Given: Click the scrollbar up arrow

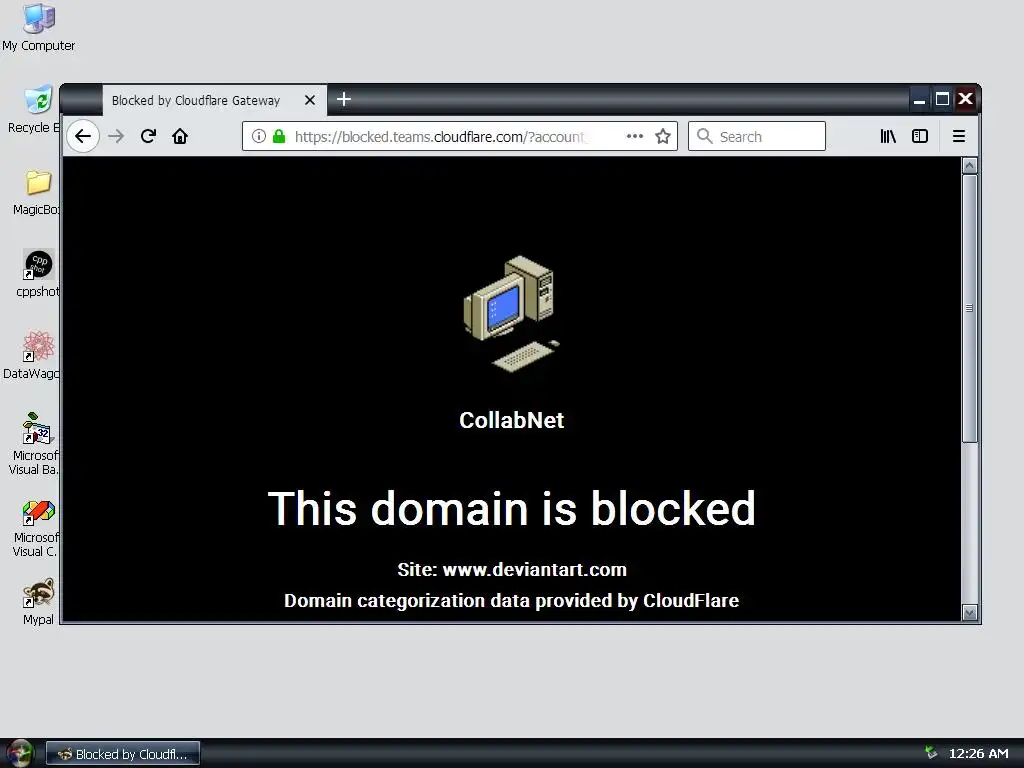Looking at the screenshot, I should pos(969,166).
